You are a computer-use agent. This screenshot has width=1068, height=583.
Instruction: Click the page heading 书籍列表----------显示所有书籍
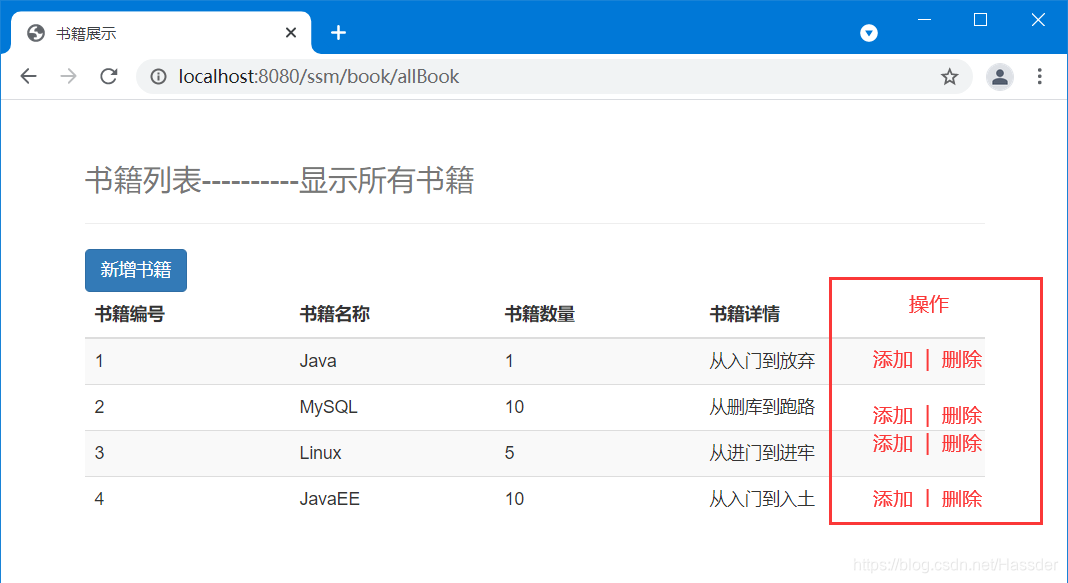279,180
